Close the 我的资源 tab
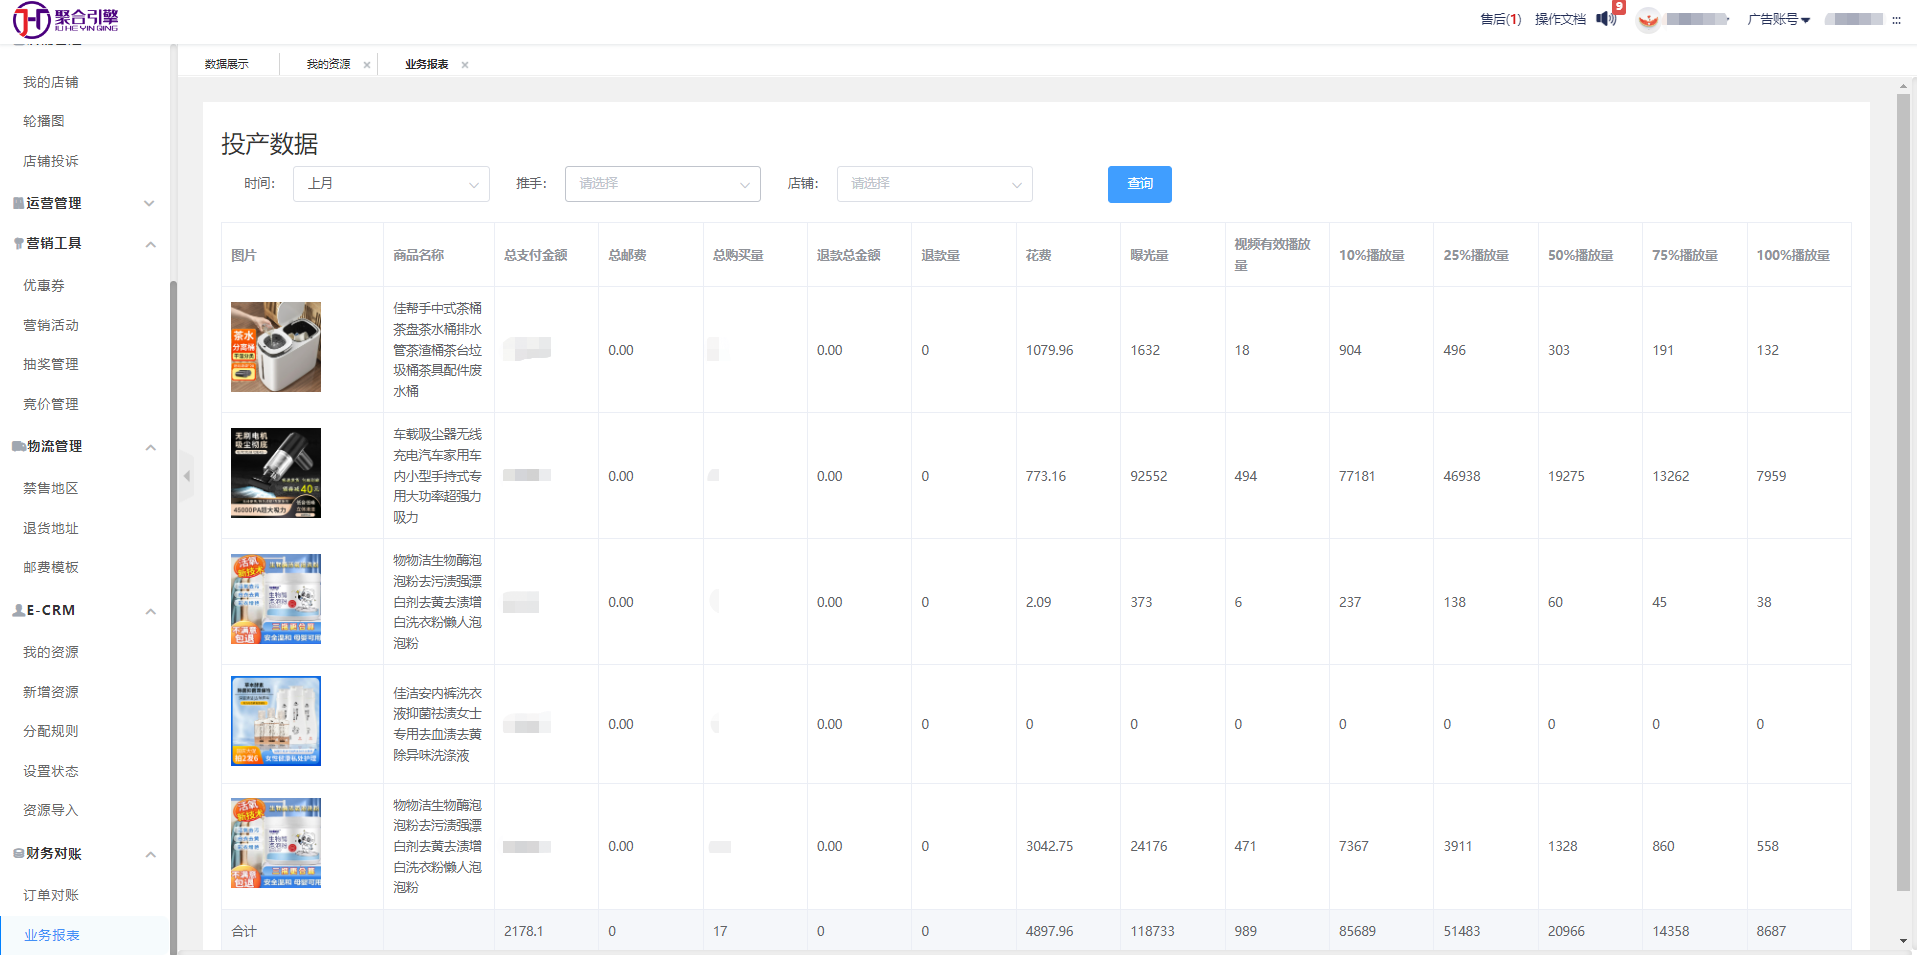This screenshot has width=1917, height=955. [x=367, y=65]
